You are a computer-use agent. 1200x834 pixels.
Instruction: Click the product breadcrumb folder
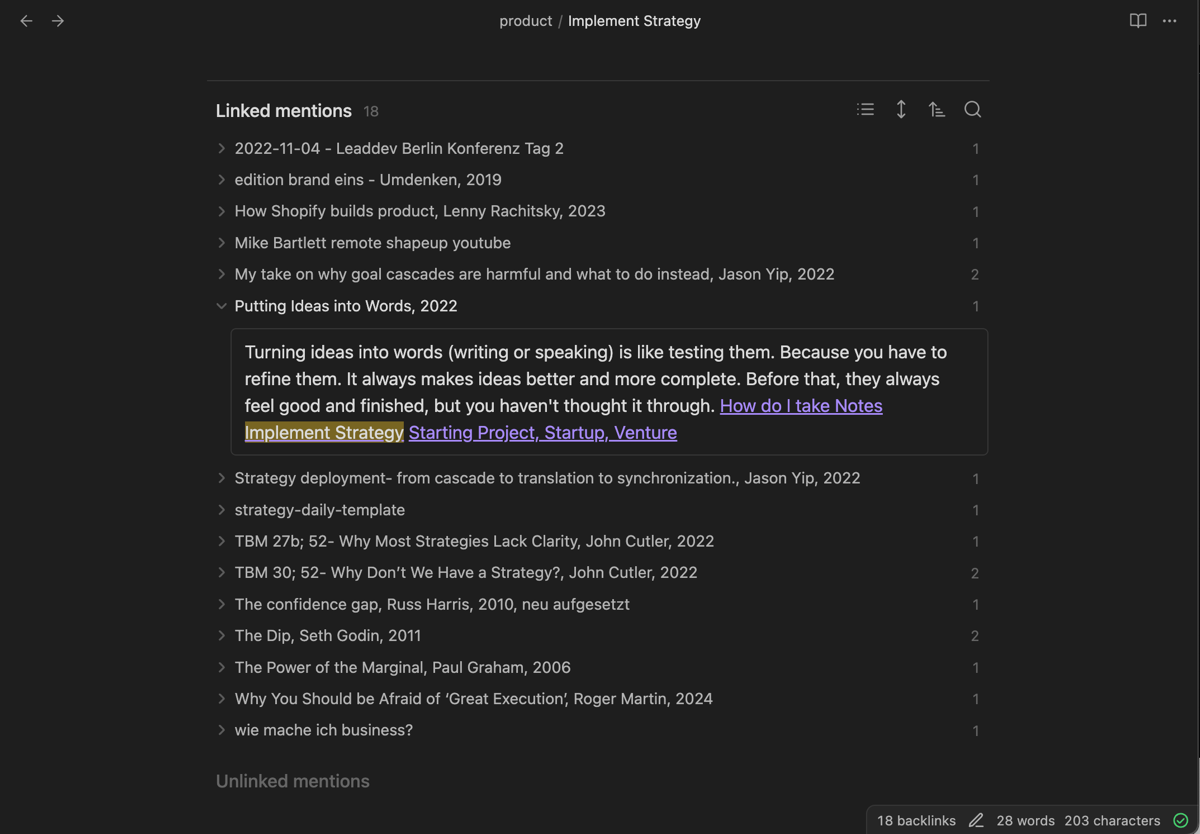[526, 21]
